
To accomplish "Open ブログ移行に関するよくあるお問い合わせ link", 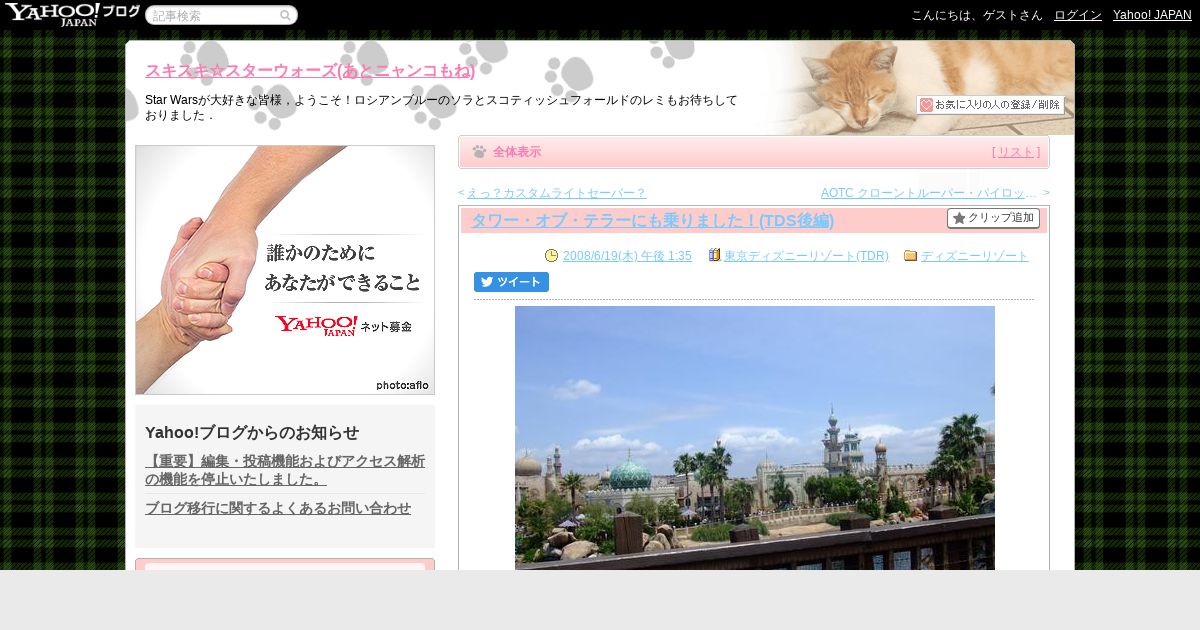I will tap(278, 508).
